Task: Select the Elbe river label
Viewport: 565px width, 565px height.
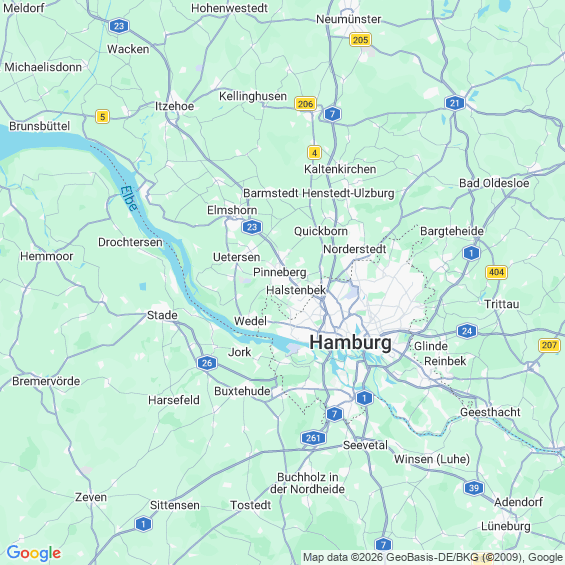Action: point(129,199)
